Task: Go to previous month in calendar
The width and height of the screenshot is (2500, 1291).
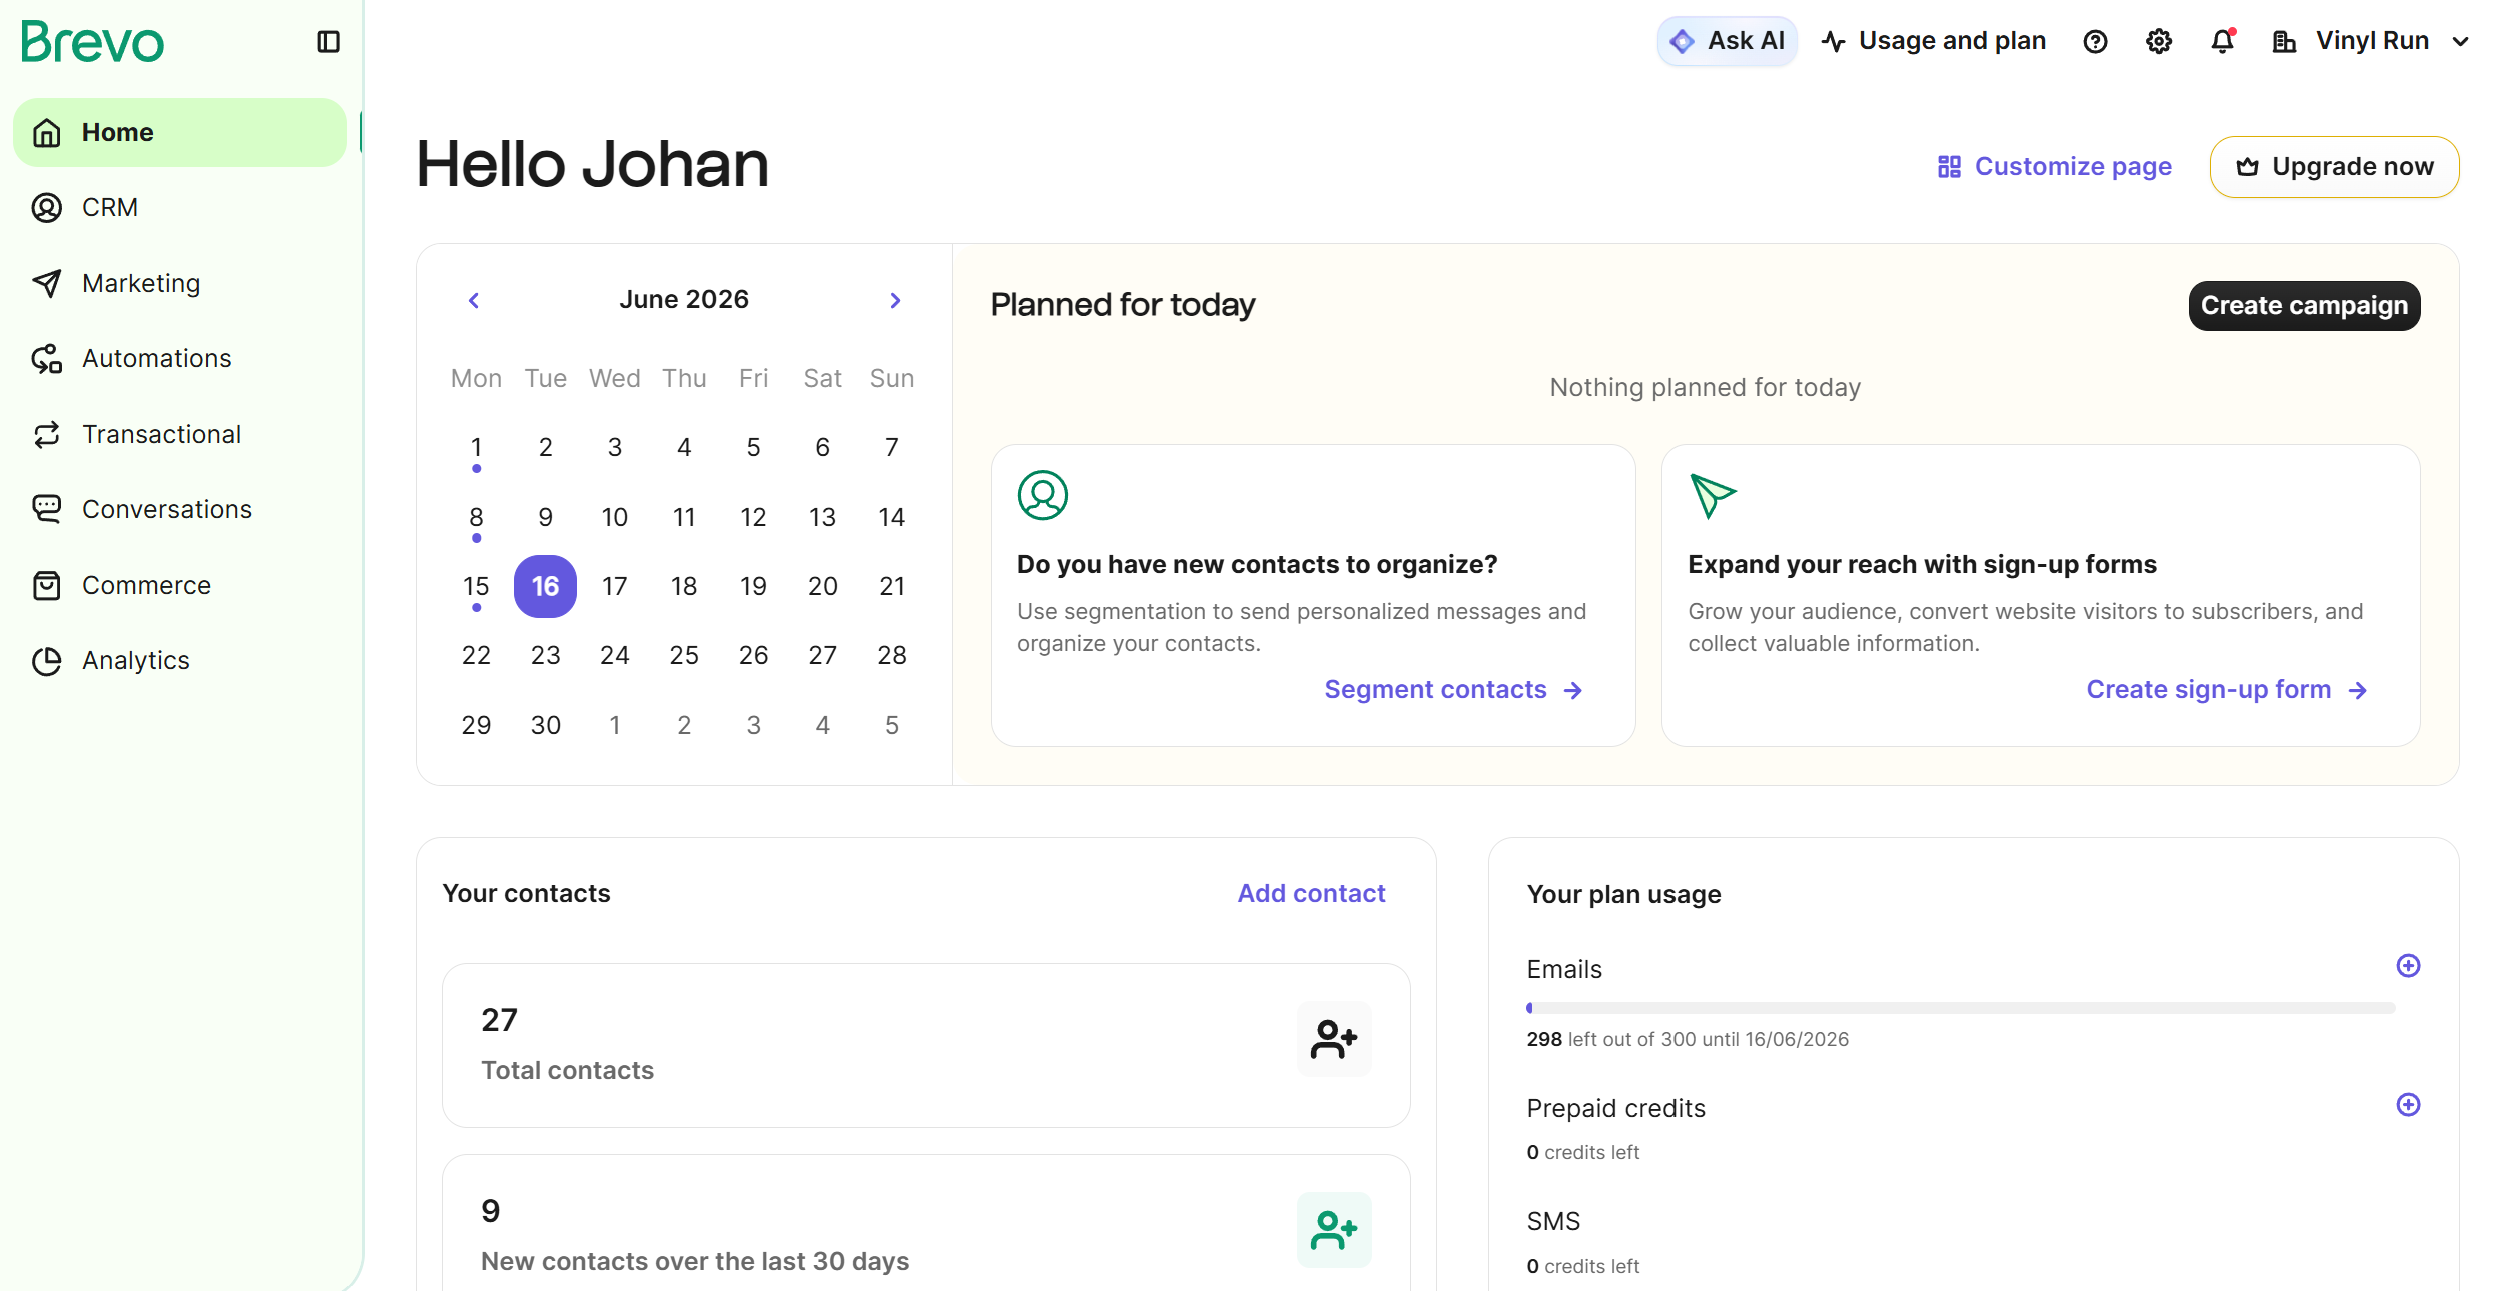Action: point(474,300)
